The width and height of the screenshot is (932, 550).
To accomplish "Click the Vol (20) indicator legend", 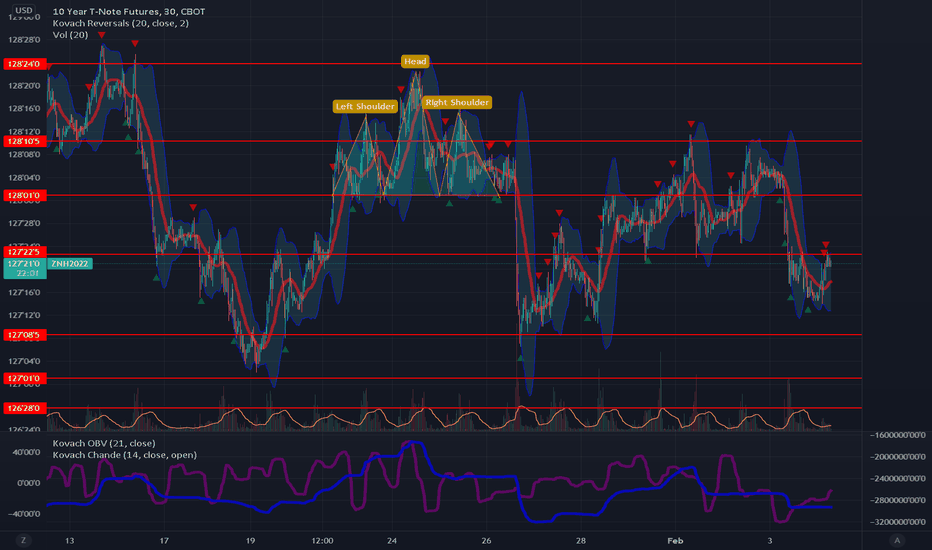I will coord(70,34).
